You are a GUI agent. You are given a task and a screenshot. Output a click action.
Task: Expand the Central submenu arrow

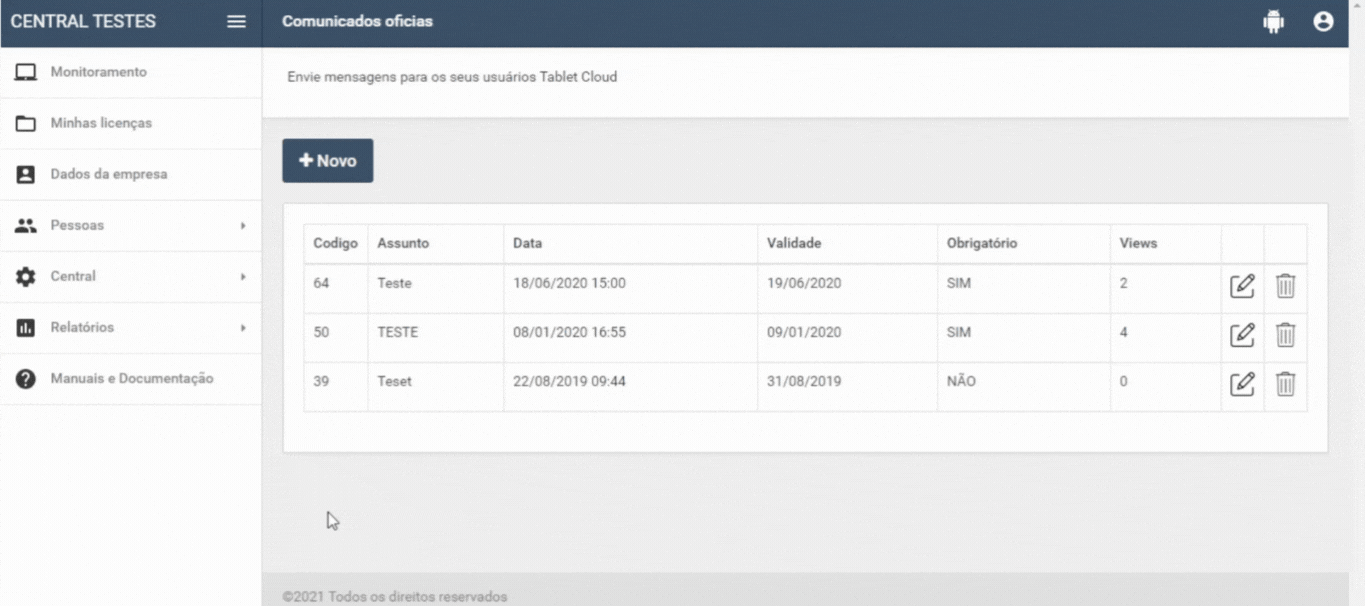tap(242, 277)
